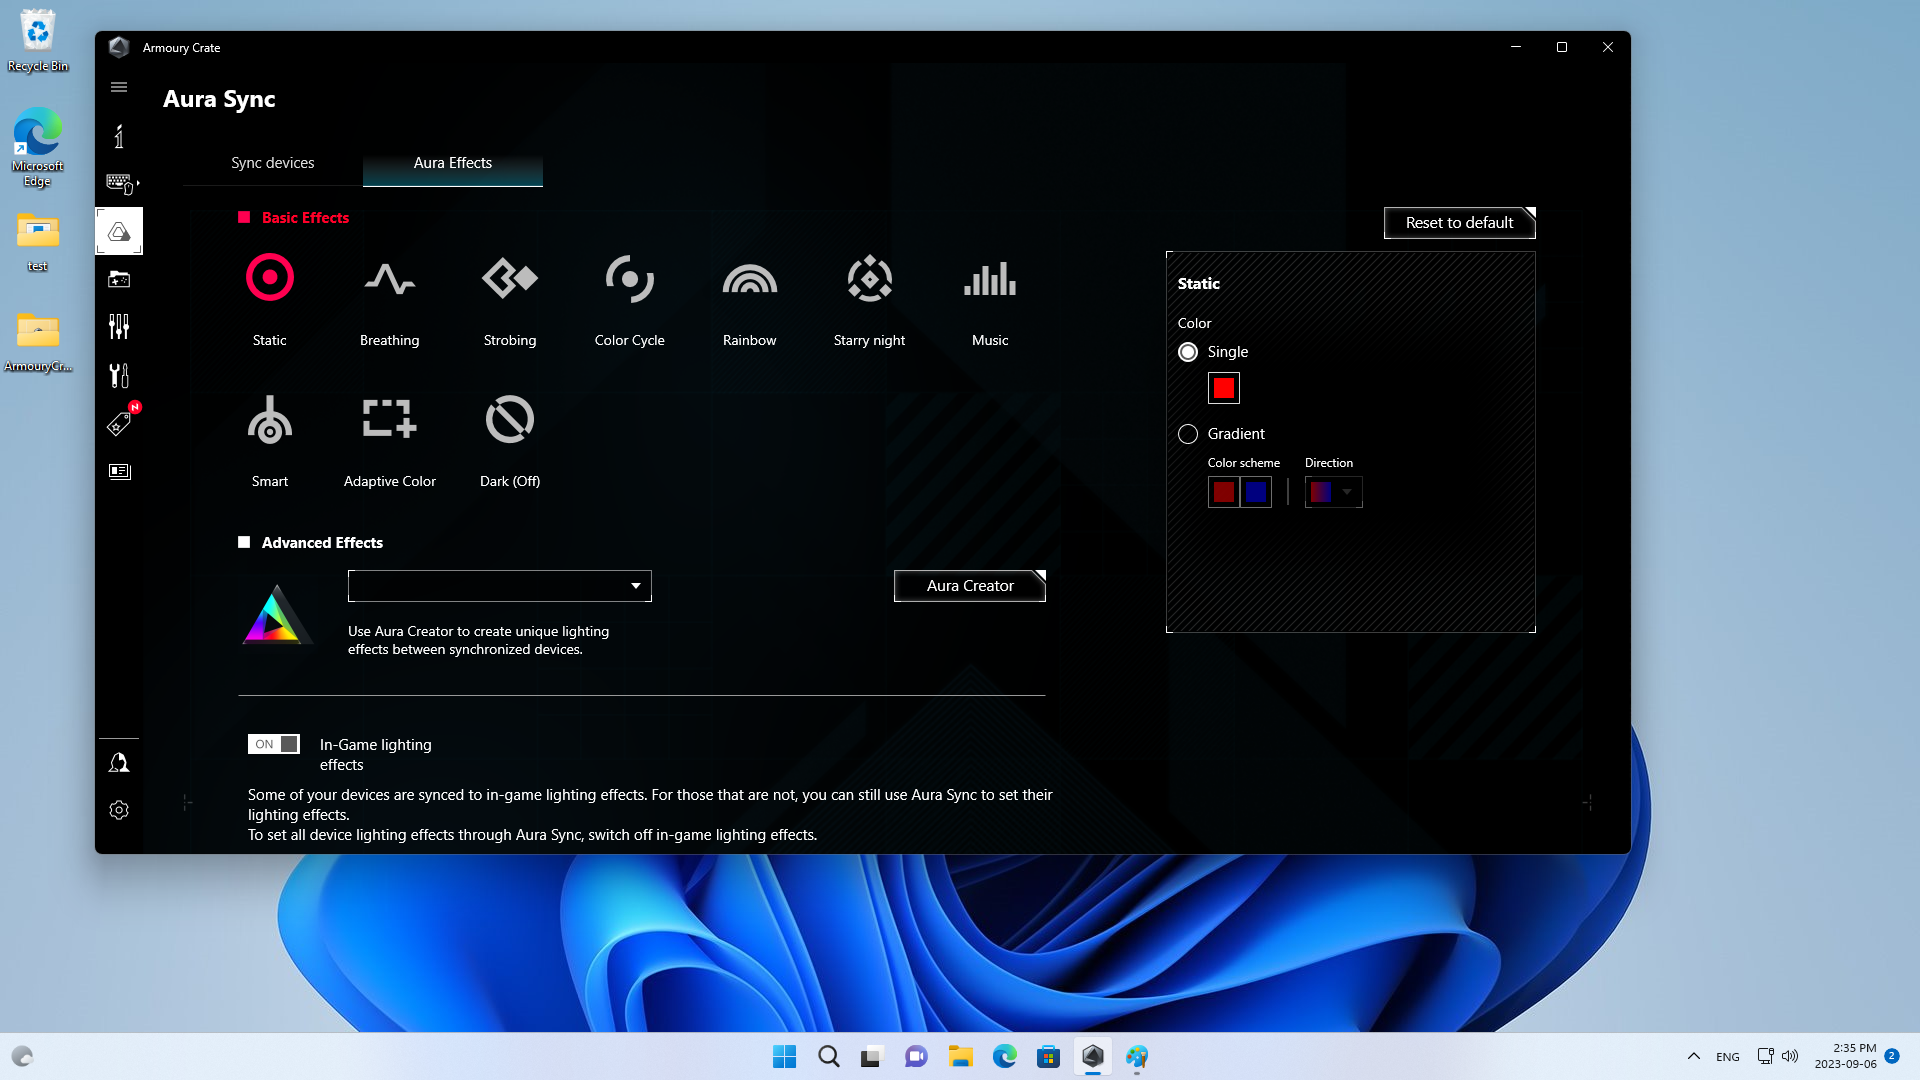Open Chat from the taskbar
Image resolution: width=1920 pixels, height=1080 pixels.
click(x=916, y=1056)
